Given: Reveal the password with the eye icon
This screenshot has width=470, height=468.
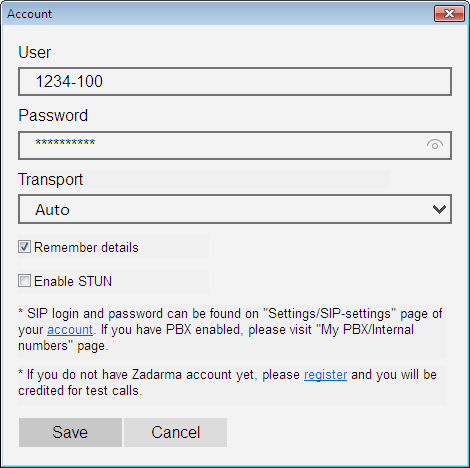Looking at the screenshot, I should (x=435, y=145).
